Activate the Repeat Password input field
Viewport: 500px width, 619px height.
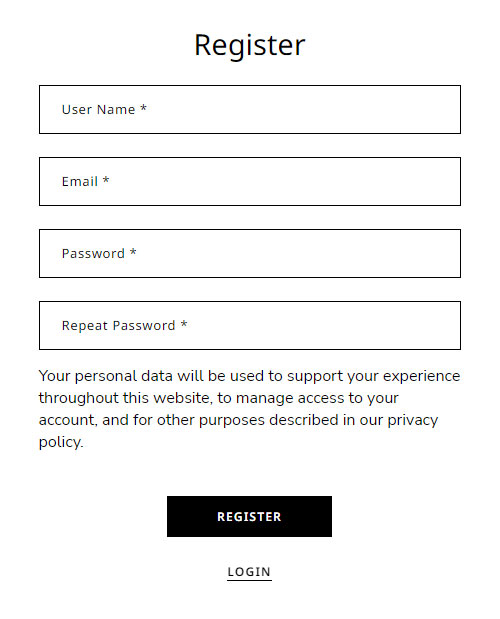click(x=250, y=326)
